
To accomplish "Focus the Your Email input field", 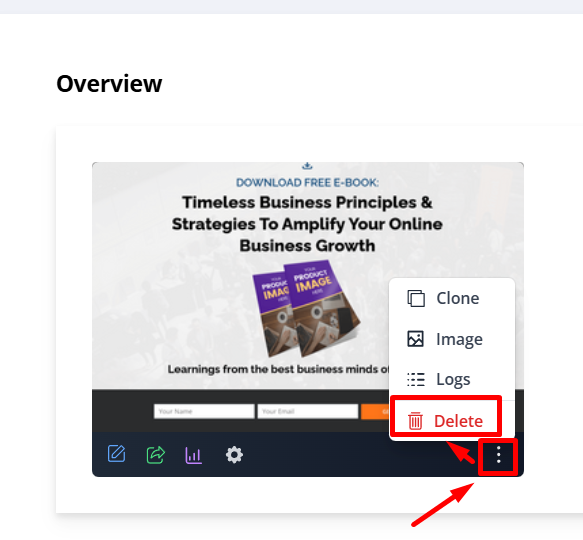I will 307,411.
